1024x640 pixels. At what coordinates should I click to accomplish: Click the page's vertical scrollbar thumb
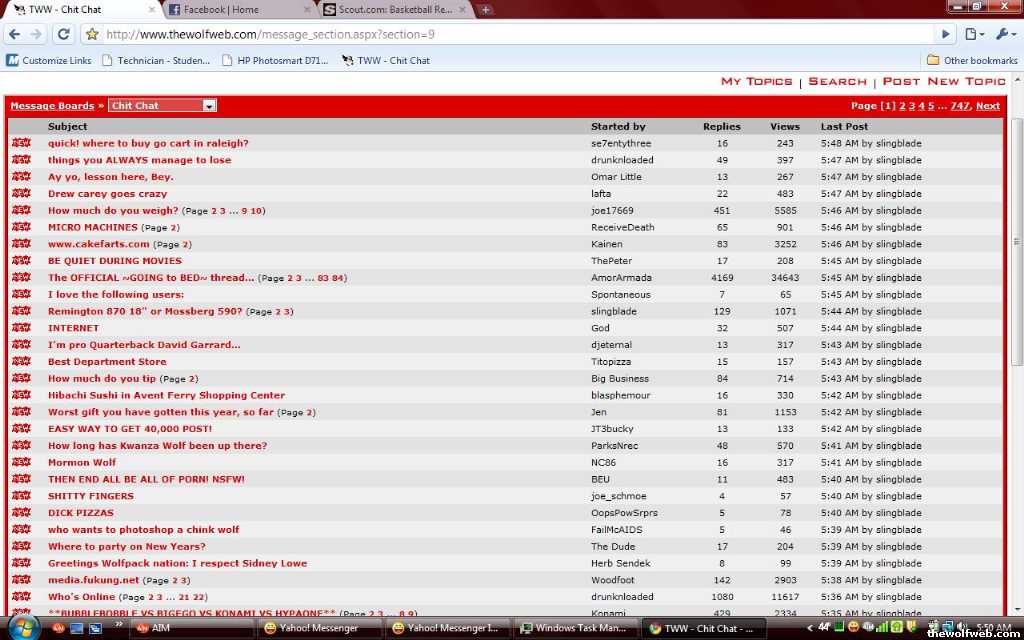pyautogui.click(x=1017, y=240)
